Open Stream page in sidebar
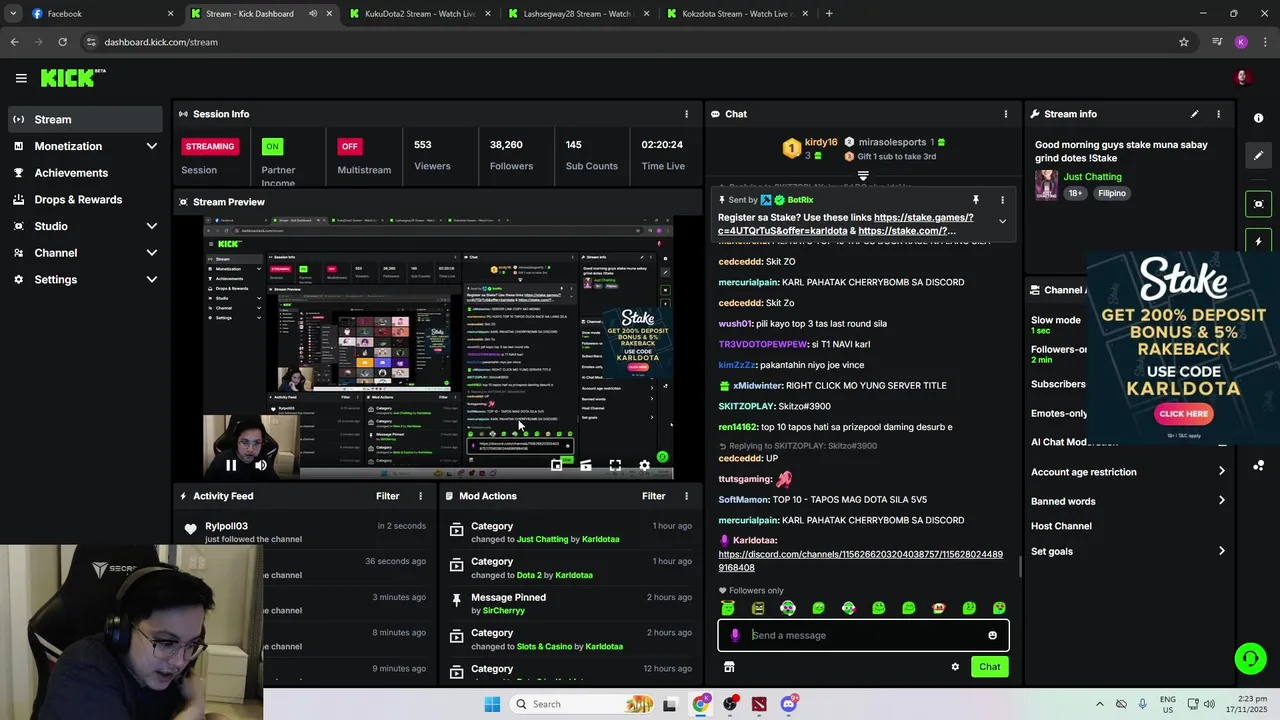Viewport: 1280px width, 720px height. pos(85,119)
